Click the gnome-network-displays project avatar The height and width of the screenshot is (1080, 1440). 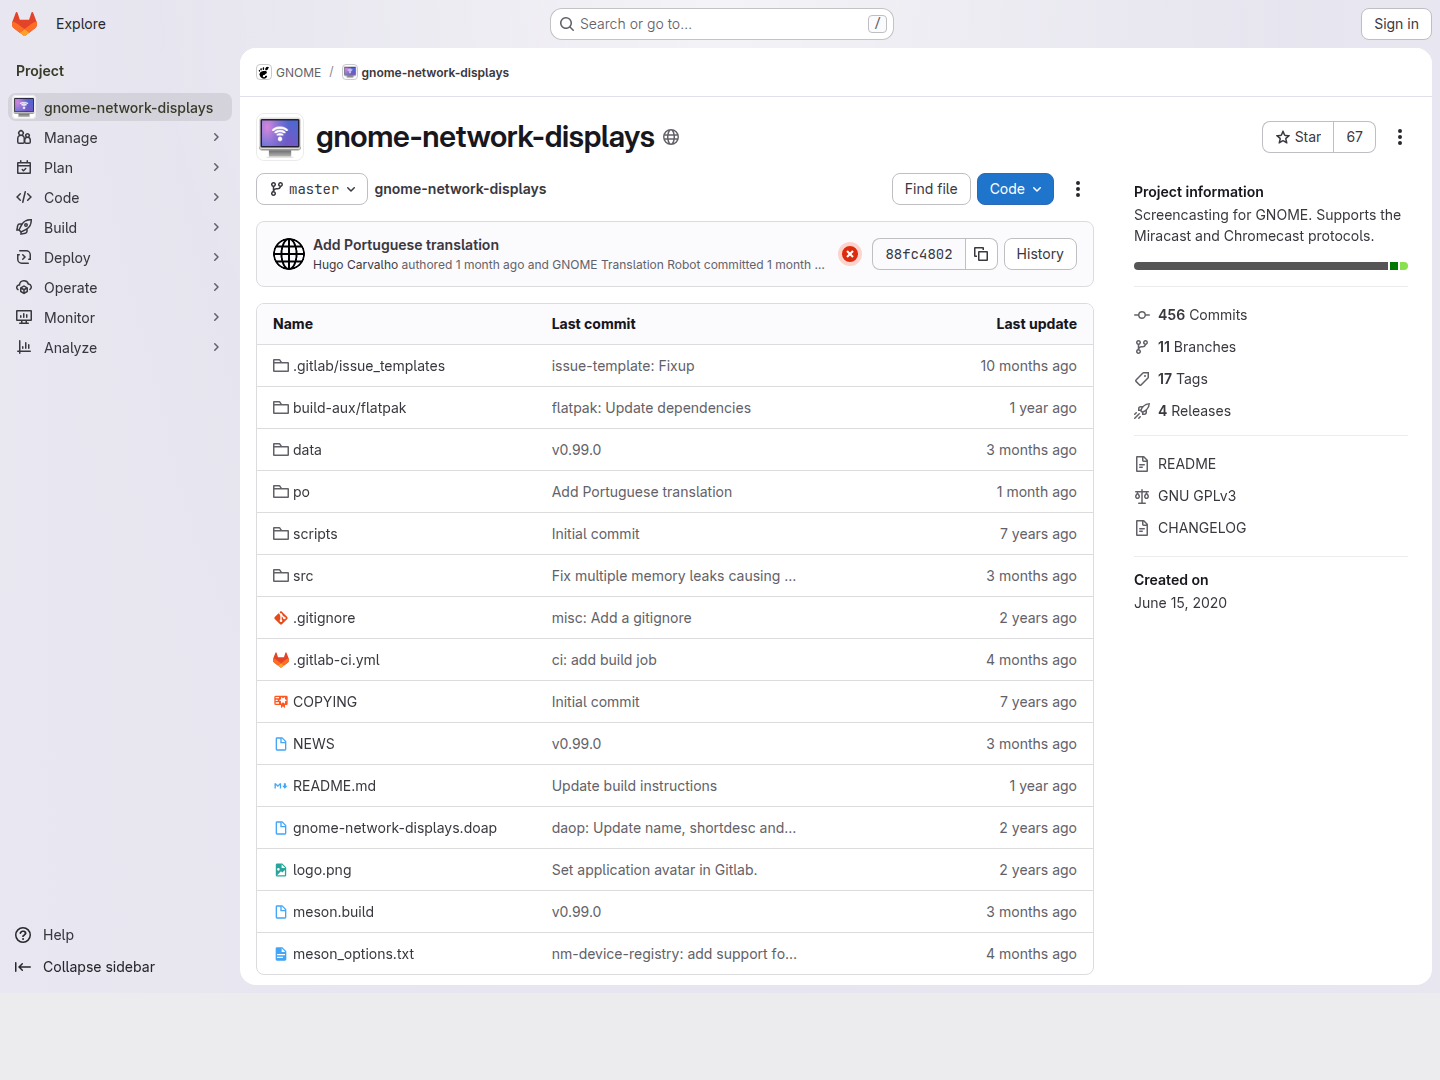point(280,137)
